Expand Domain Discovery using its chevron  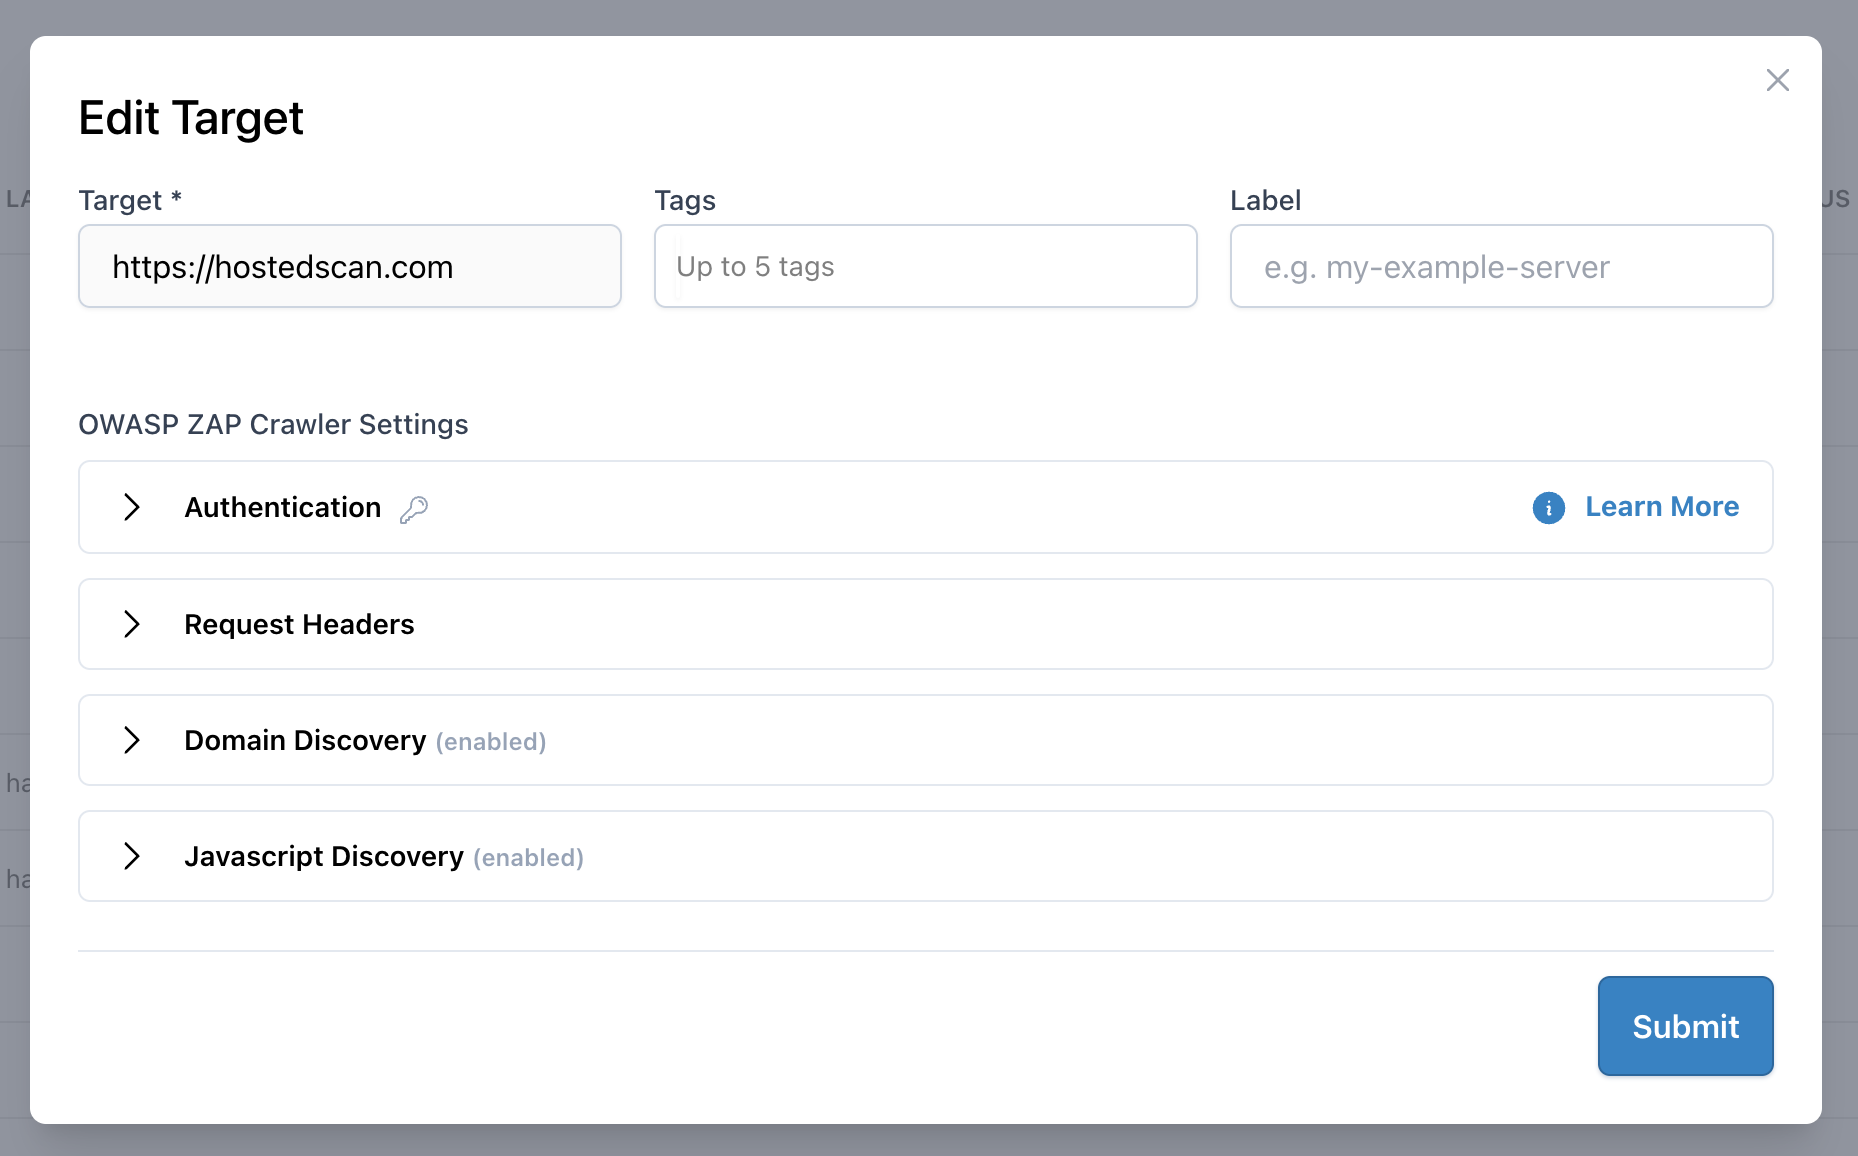(x=132, y=740)
